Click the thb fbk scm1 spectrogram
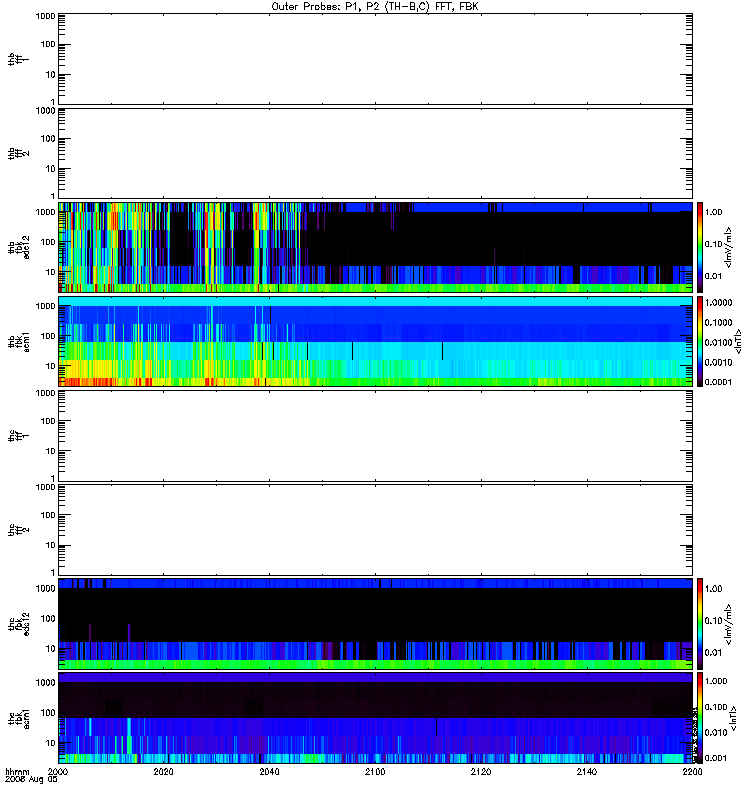 pos(375,341)
